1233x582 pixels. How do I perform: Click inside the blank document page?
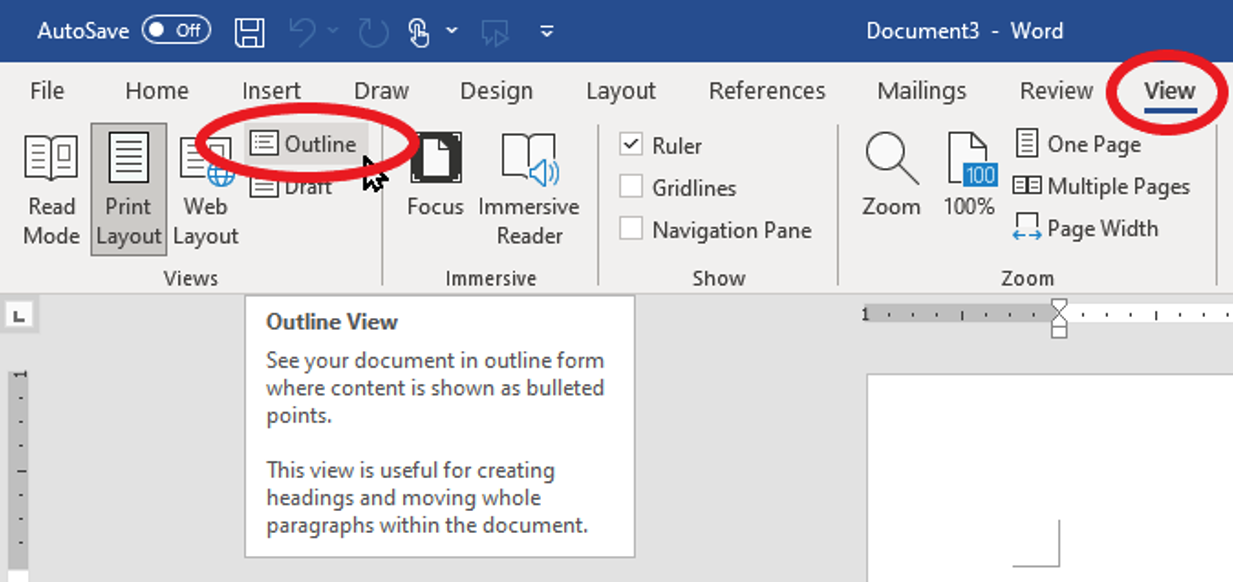(1050, 478)
